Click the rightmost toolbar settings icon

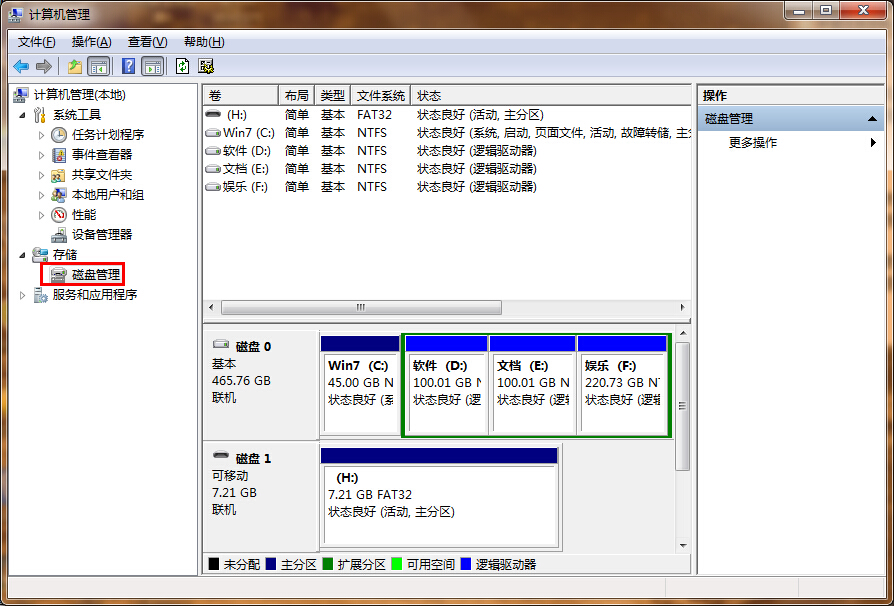click(206, 66)
